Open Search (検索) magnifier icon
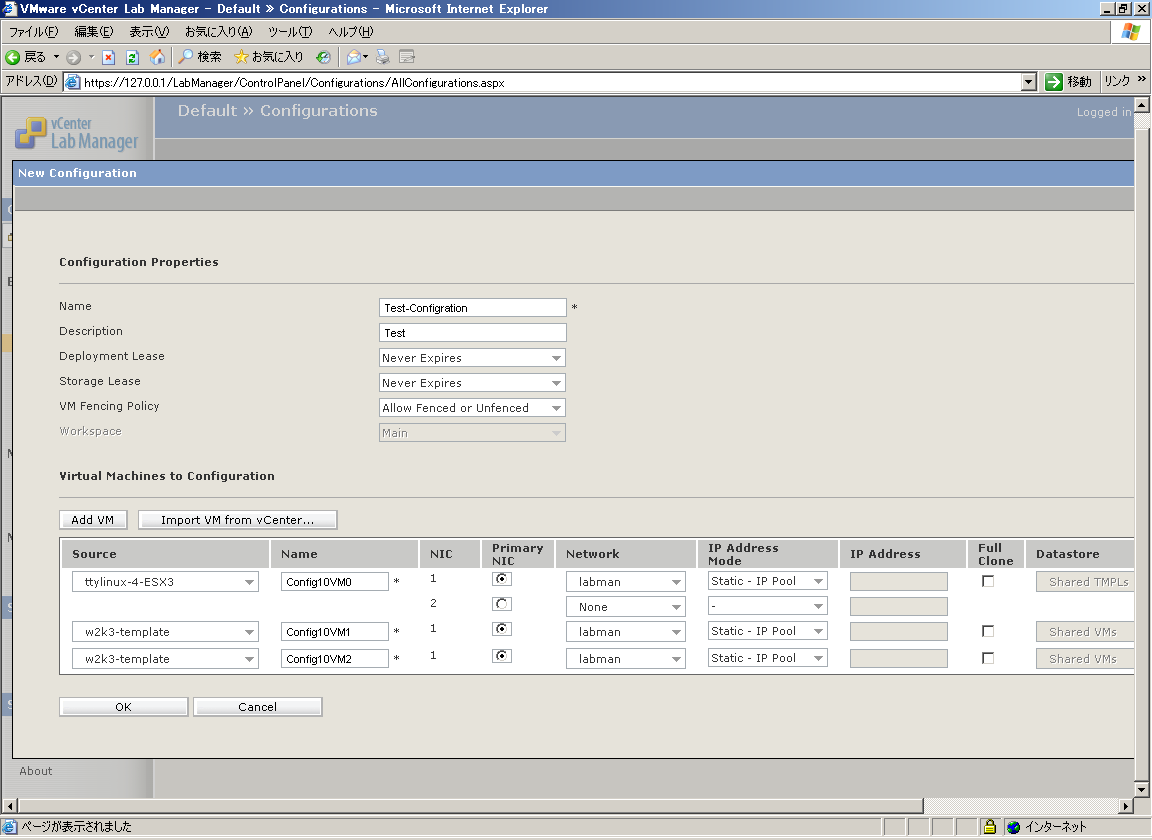1152x840 pixels. [186, 57]
